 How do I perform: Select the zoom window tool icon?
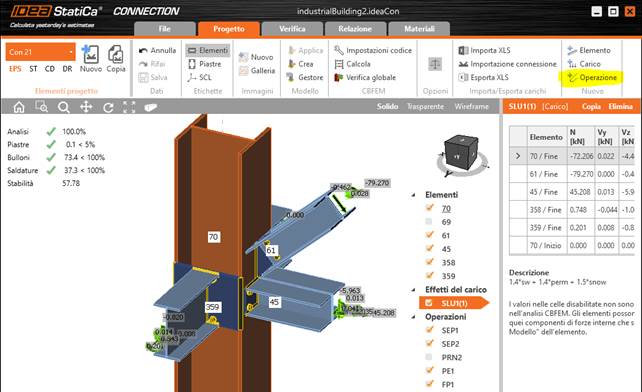[41, 107]
